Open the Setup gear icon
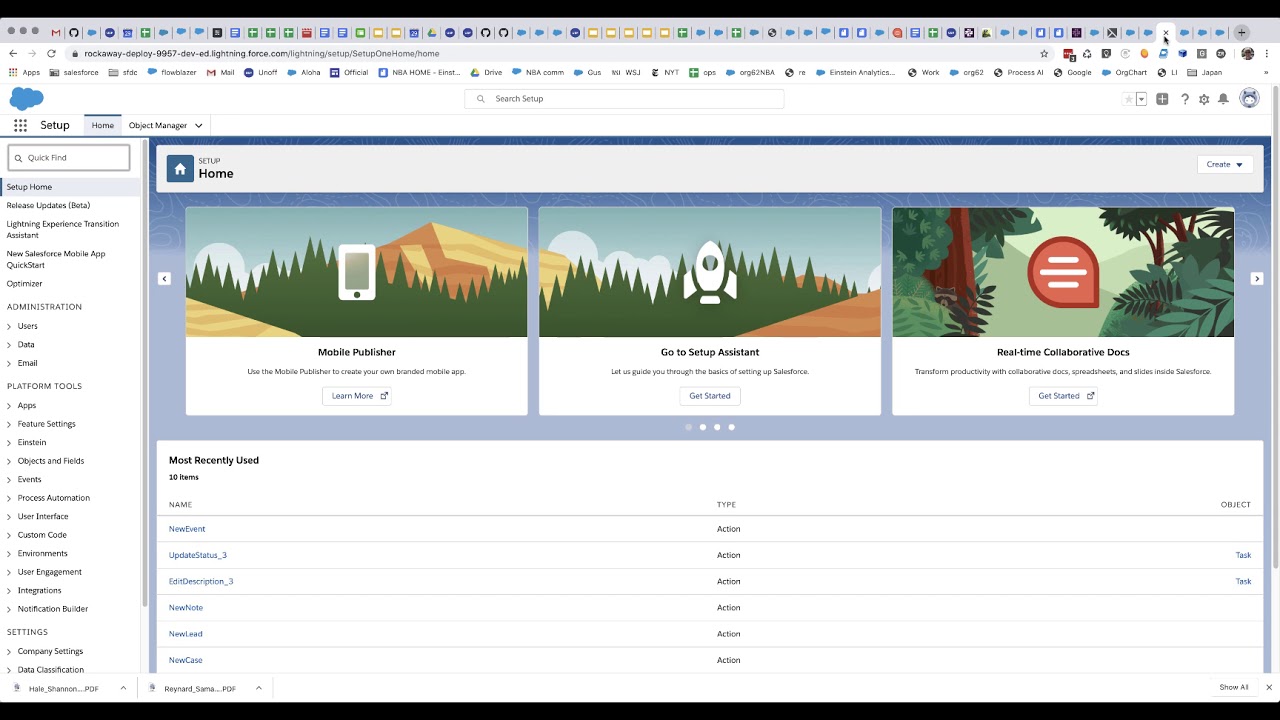1280x720 pixels. click(x=1204, y=99)
